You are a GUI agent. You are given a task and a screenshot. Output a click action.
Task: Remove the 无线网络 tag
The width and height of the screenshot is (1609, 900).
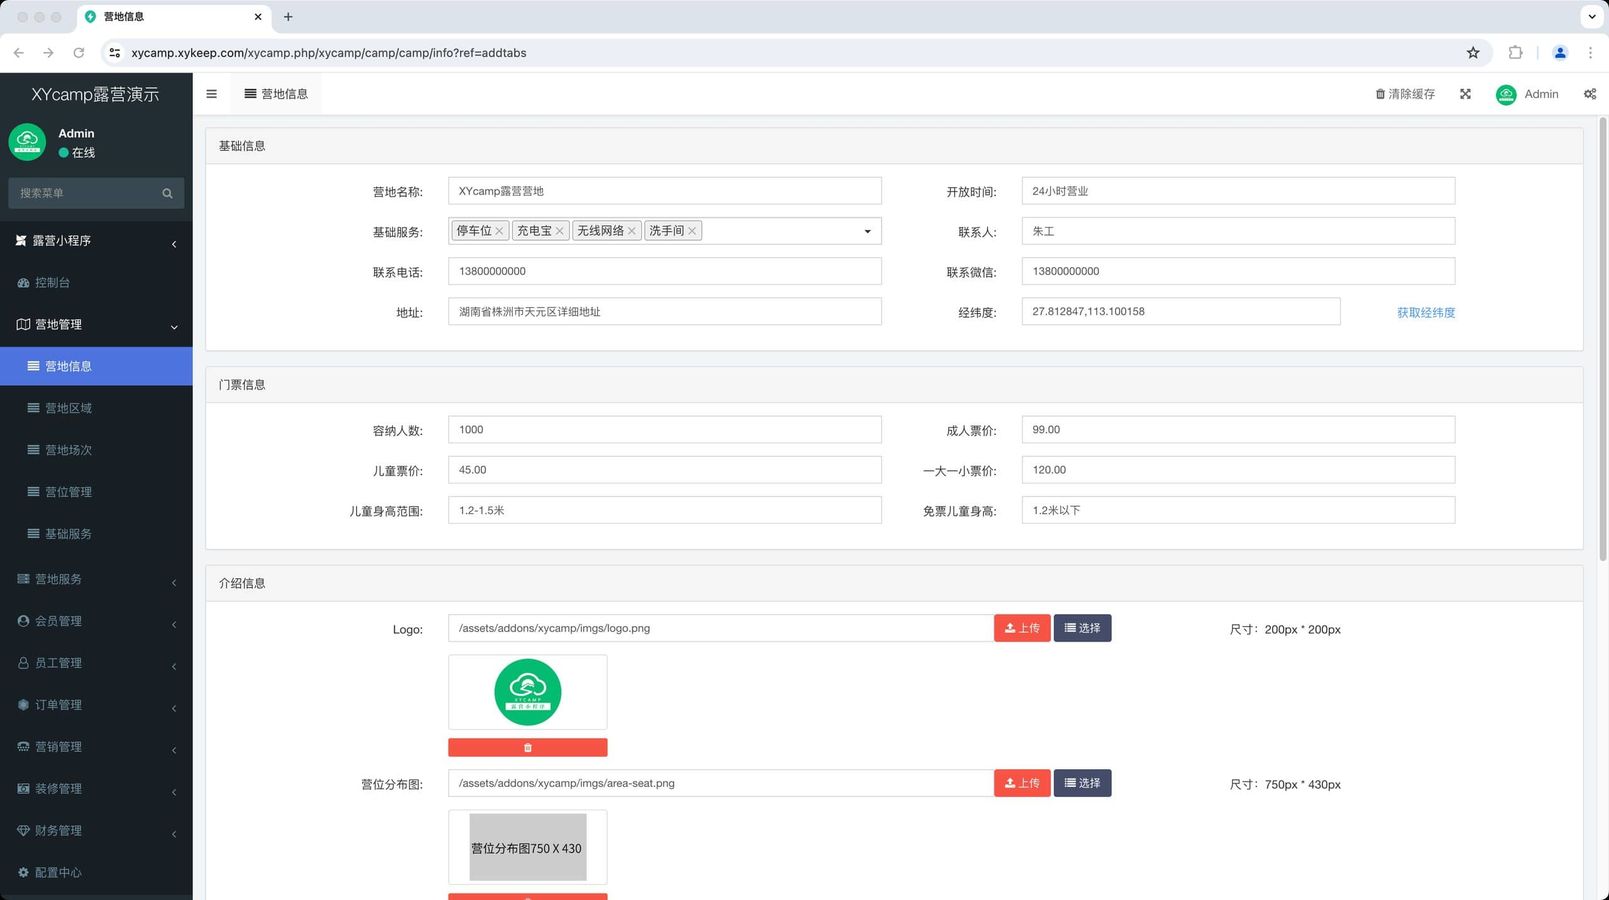click(x=631, y=231)
